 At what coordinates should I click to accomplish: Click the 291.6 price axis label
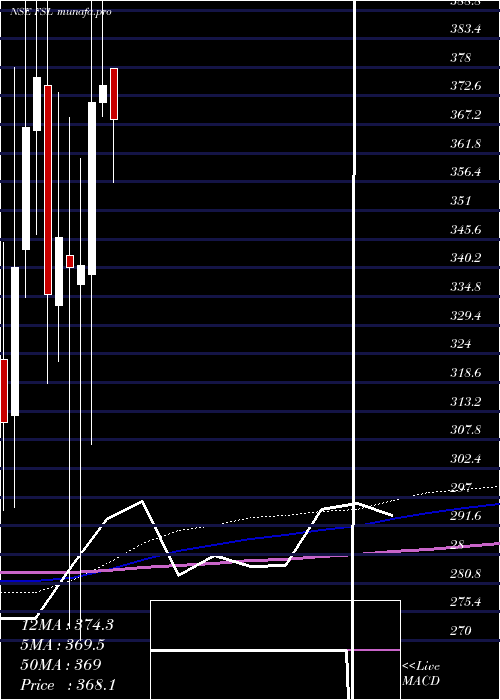466,516
